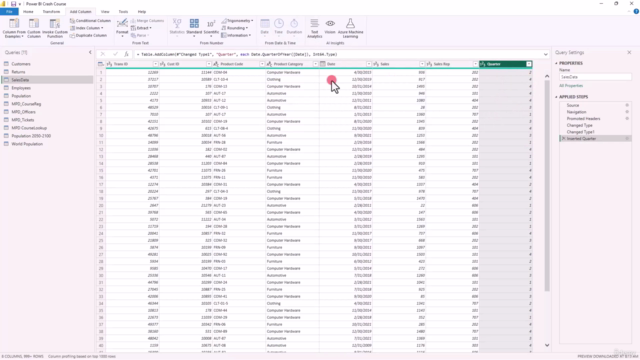Open Quarter column filter dropdown

tap(529, 64)
